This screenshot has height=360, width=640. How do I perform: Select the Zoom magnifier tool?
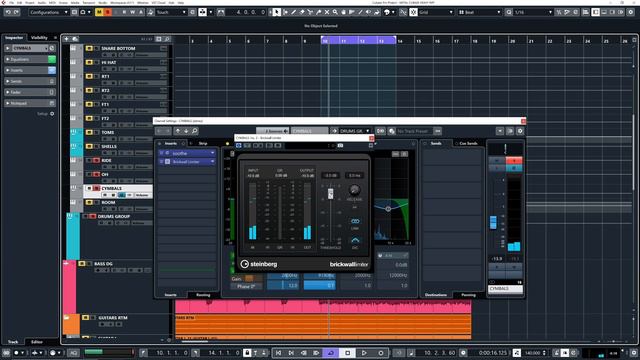(335, 12)
